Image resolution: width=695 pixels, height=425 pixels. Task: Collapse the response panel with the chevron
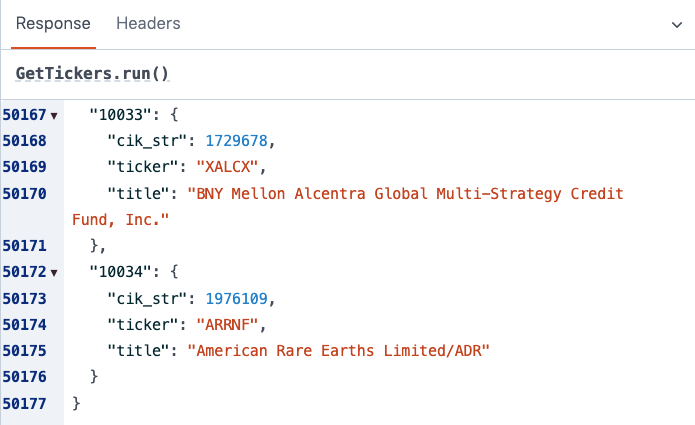pyautogui.click(x=676, y=24)
